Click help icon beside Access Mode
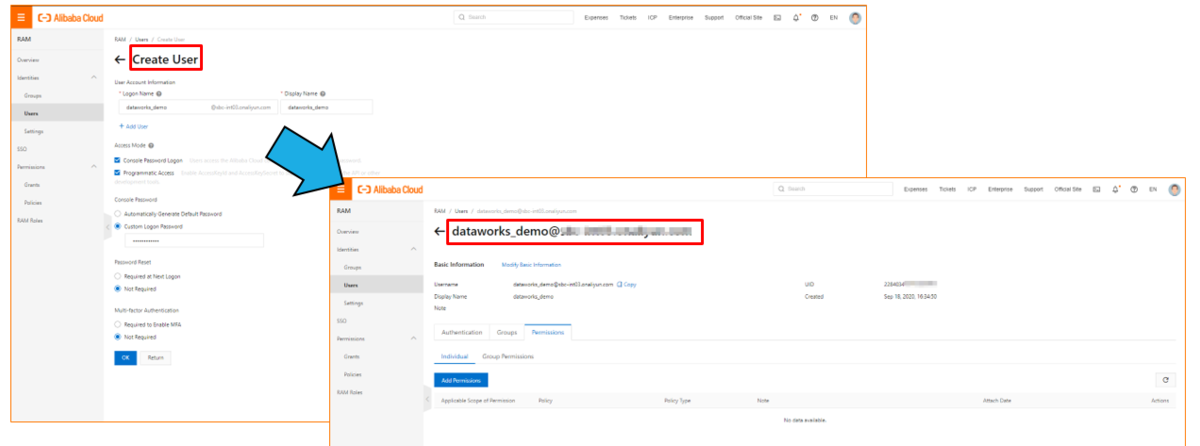 (x=151, y=145)
